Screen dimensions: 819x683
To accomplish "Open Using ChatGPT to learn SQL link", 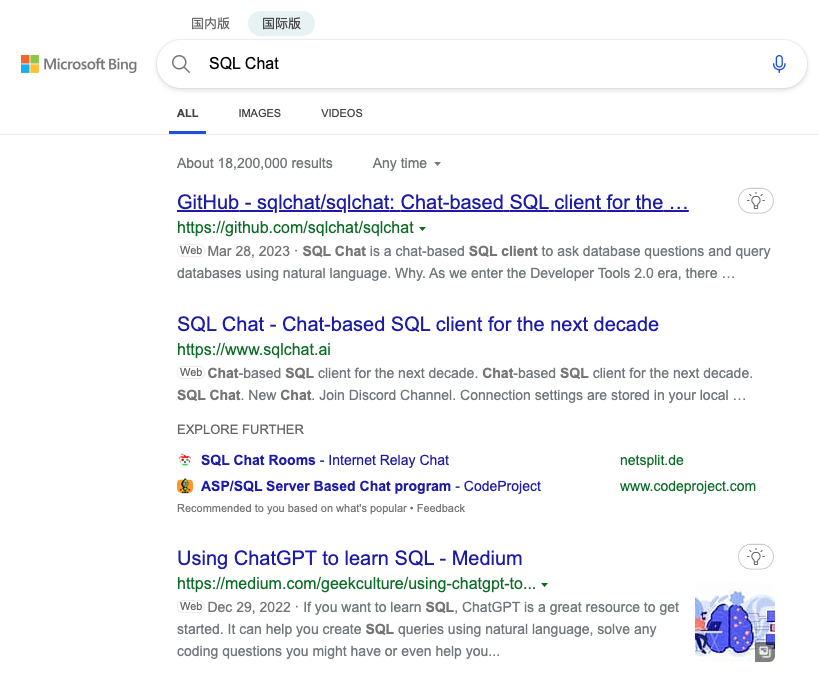I will [349, 558].
